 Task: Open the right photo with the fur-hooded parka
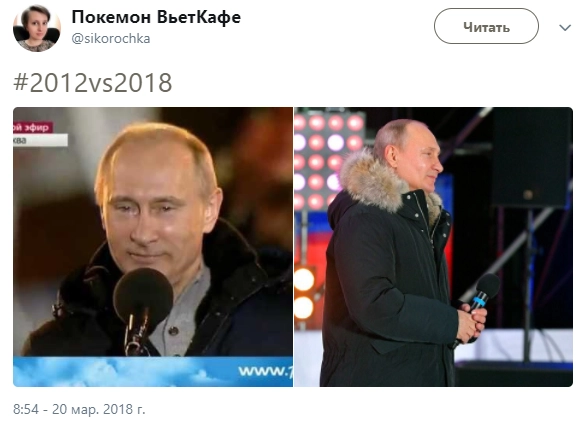(x=433, y=247)
